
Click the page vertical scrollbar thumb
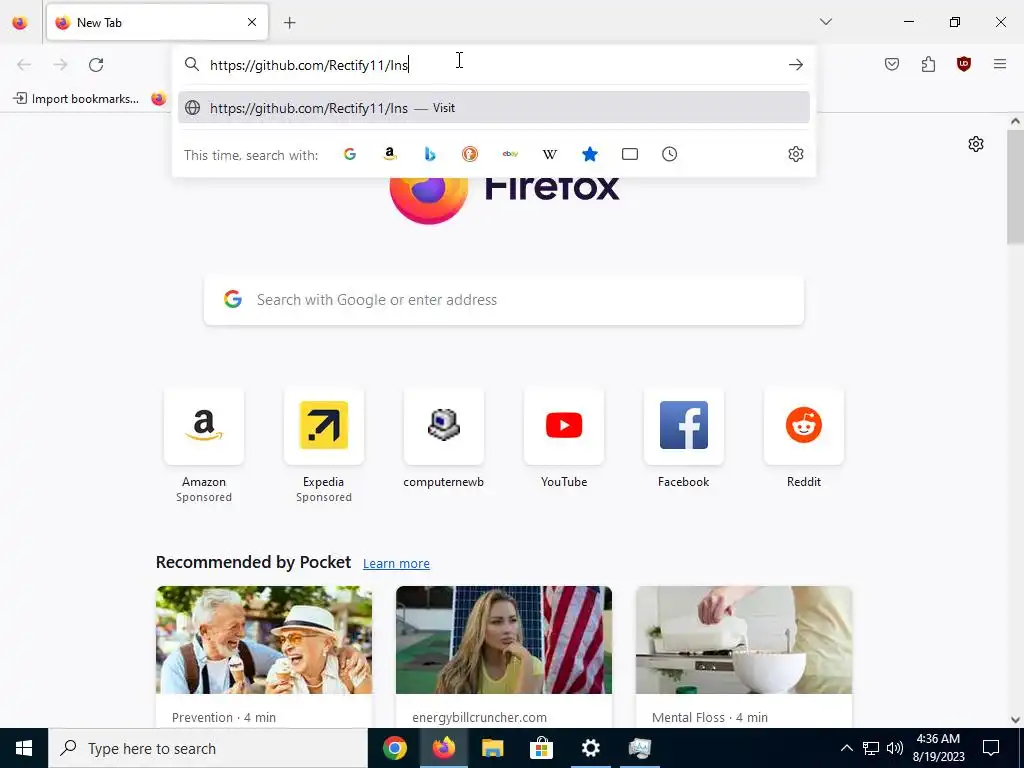[1015, 186]
